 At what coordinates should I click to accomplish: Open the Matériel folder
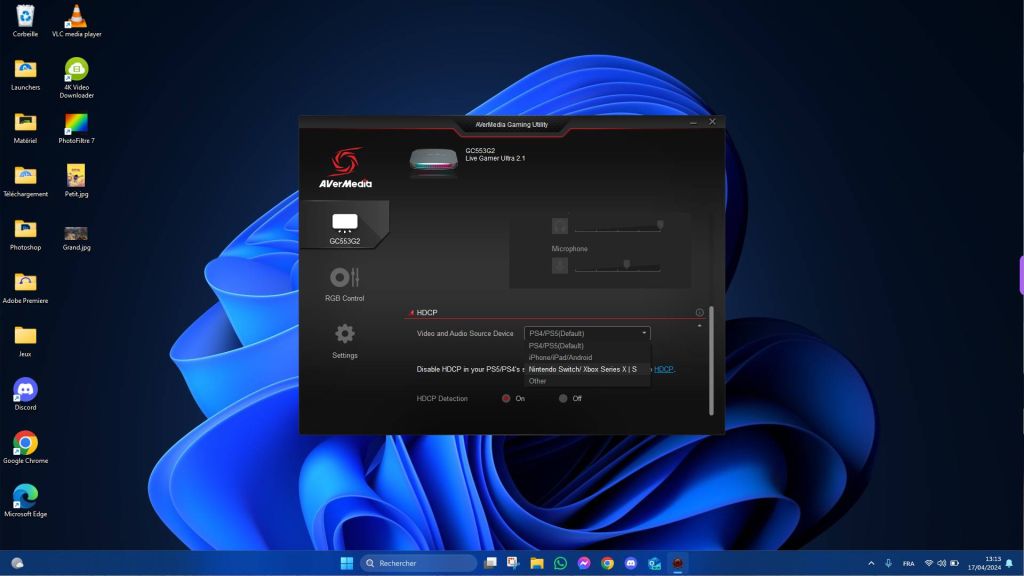click(x=25, y=128)
